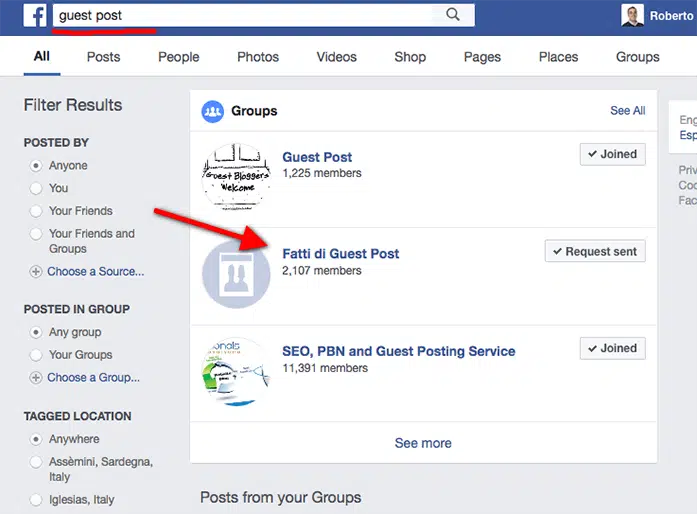The height and width of the screenshot is (514, 697).
Task: Click the Filter Results heading
Action: (73, 105)
